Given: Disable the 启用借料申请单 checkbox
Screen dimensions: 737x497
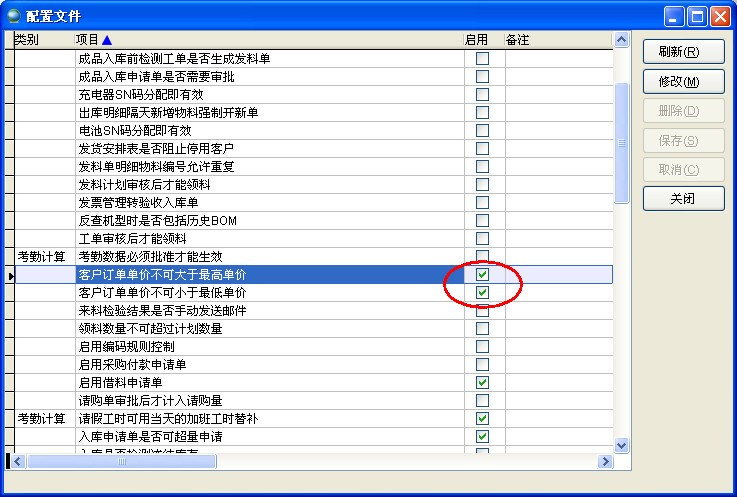Looking at the screenshot, I should coord(483,382).
